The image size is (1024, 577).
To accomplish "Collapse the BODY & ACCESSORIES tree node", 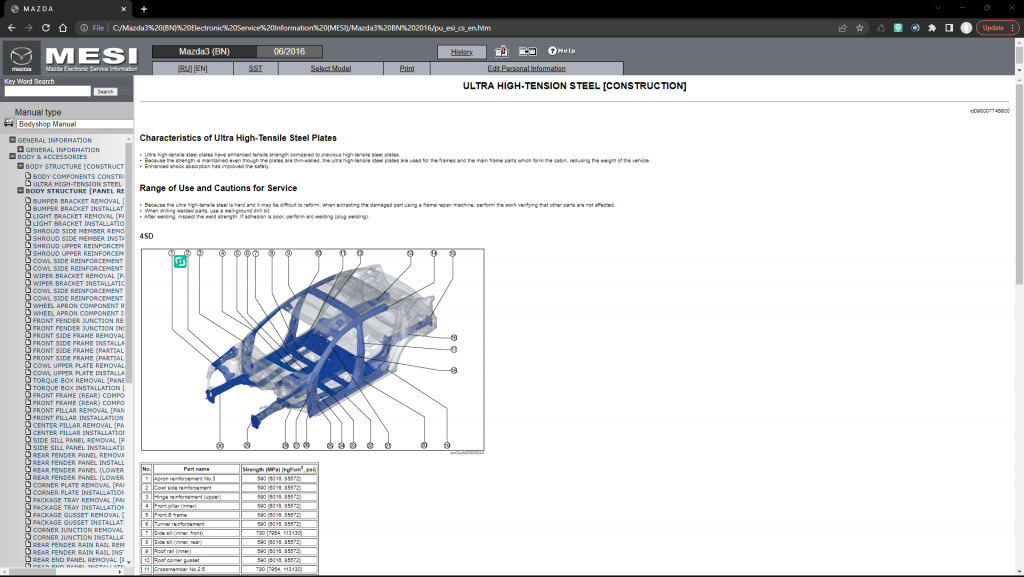I will pos(12,156).
